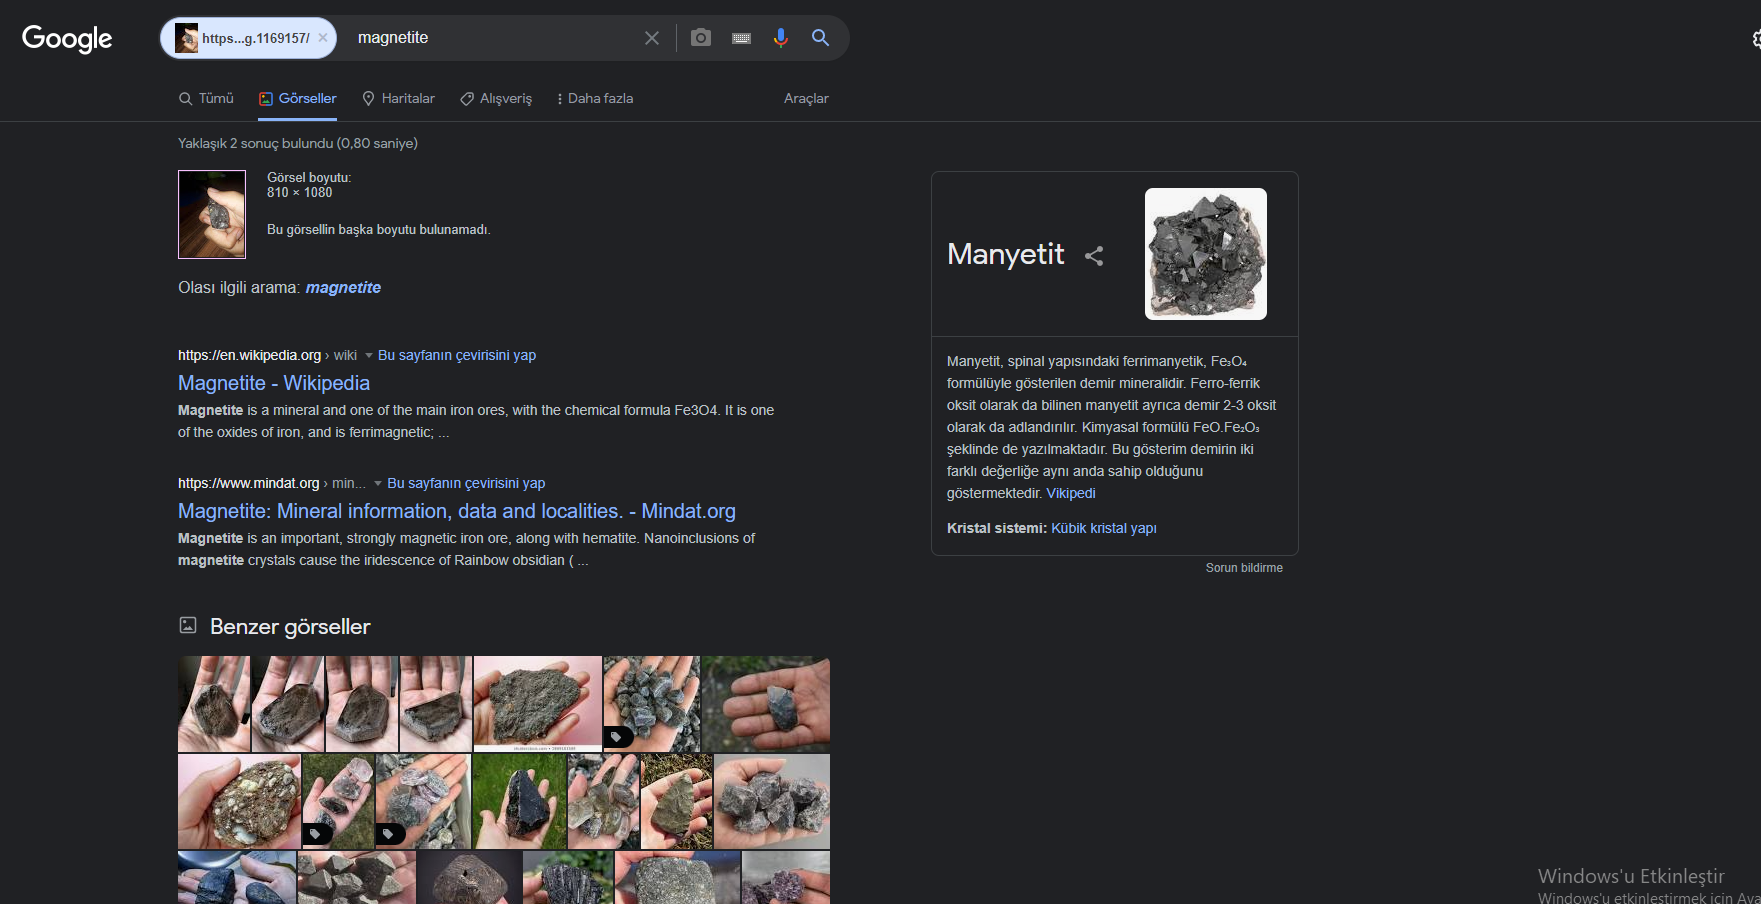The height and width of the screenshot is (904, 1761).
Task: Select the Yaklaşık 2 sonuç bulundu text
Action: [298, 143]
